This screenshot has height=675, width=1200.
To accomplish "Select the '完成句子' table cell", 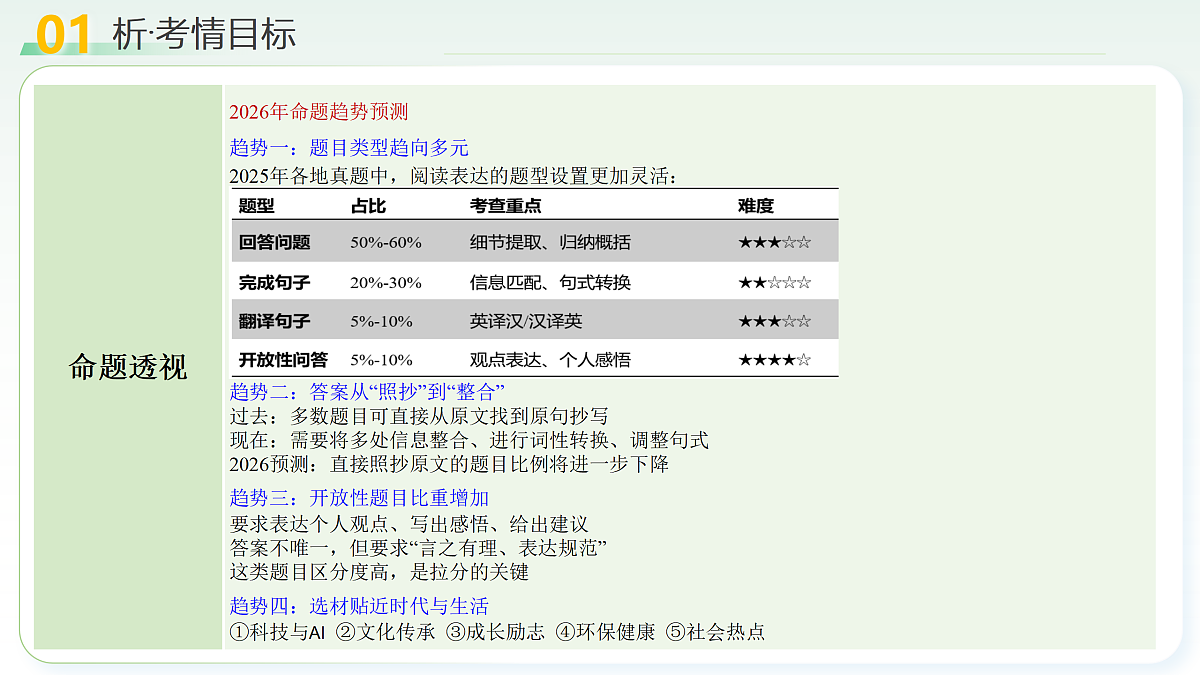I will 274,282.
